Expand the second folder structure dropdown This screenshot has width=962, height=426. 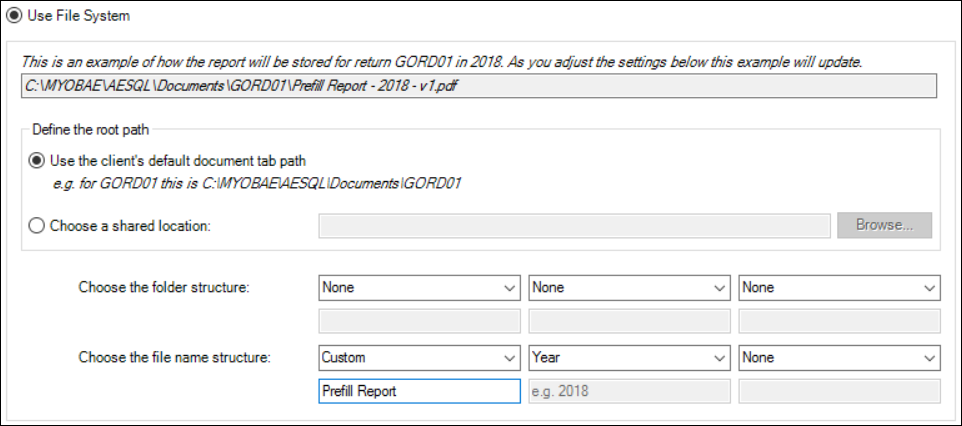tap(629, 288)
